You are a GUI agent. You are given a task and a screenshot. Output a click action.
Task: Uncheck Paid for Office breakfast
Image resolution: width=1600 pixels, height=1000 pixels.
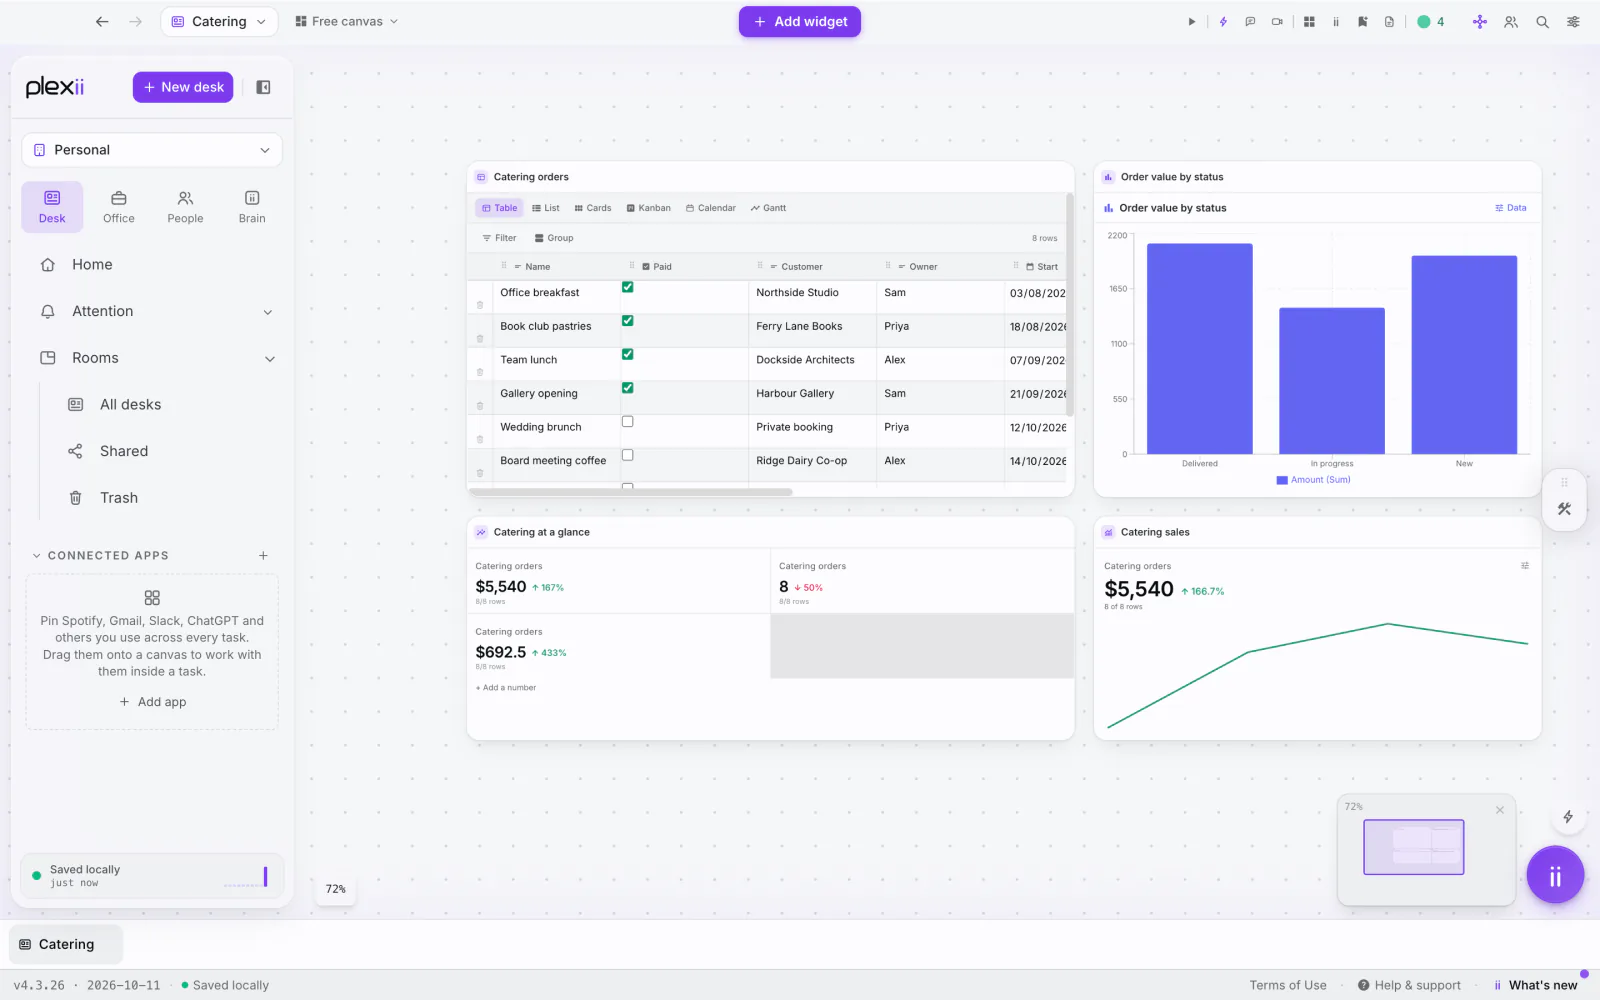point(628,287)
